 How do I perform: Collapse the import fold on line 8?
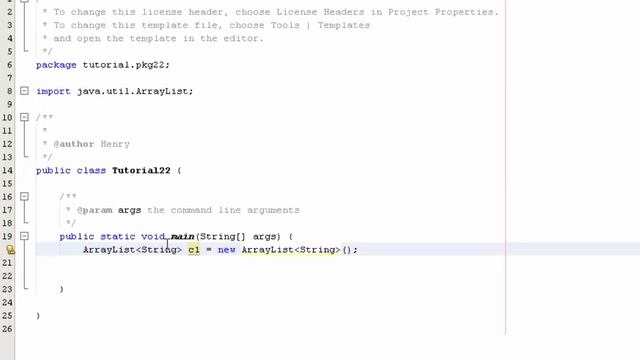(24, 91)
